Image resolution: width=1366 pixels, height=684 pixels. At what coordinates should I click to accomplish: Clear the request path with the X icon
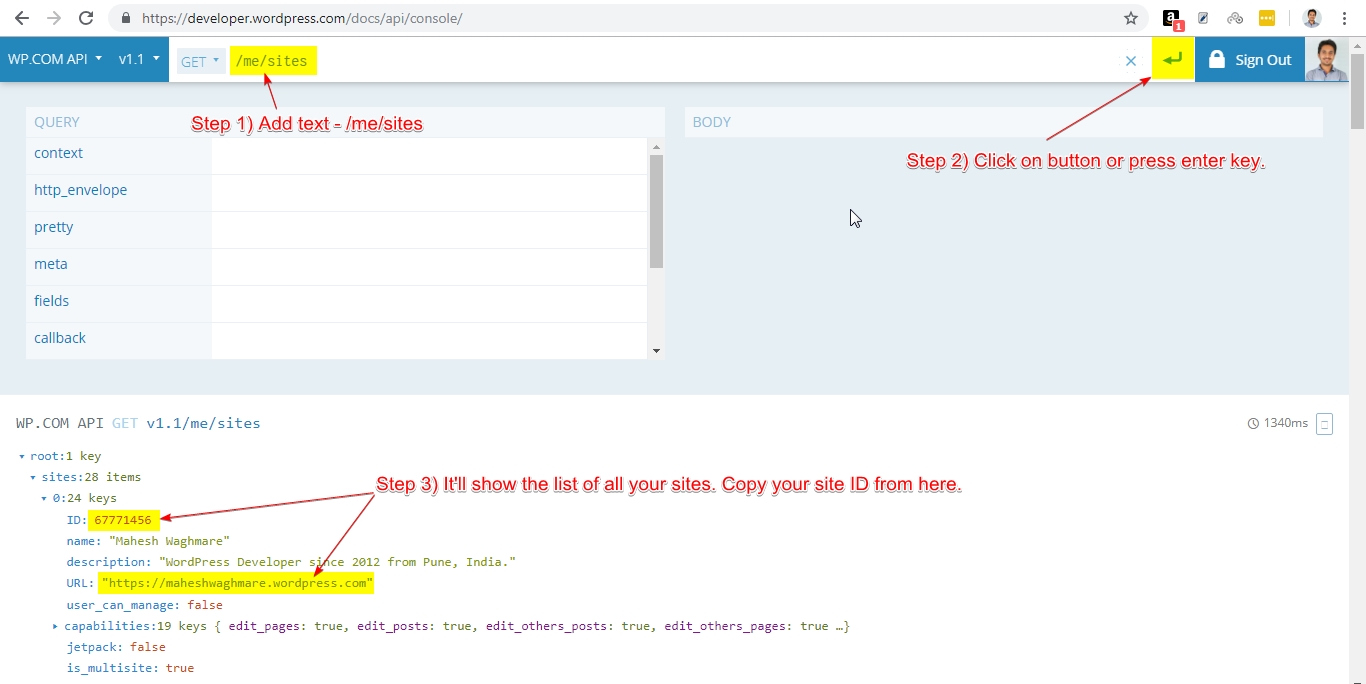tap(1131, 61)
